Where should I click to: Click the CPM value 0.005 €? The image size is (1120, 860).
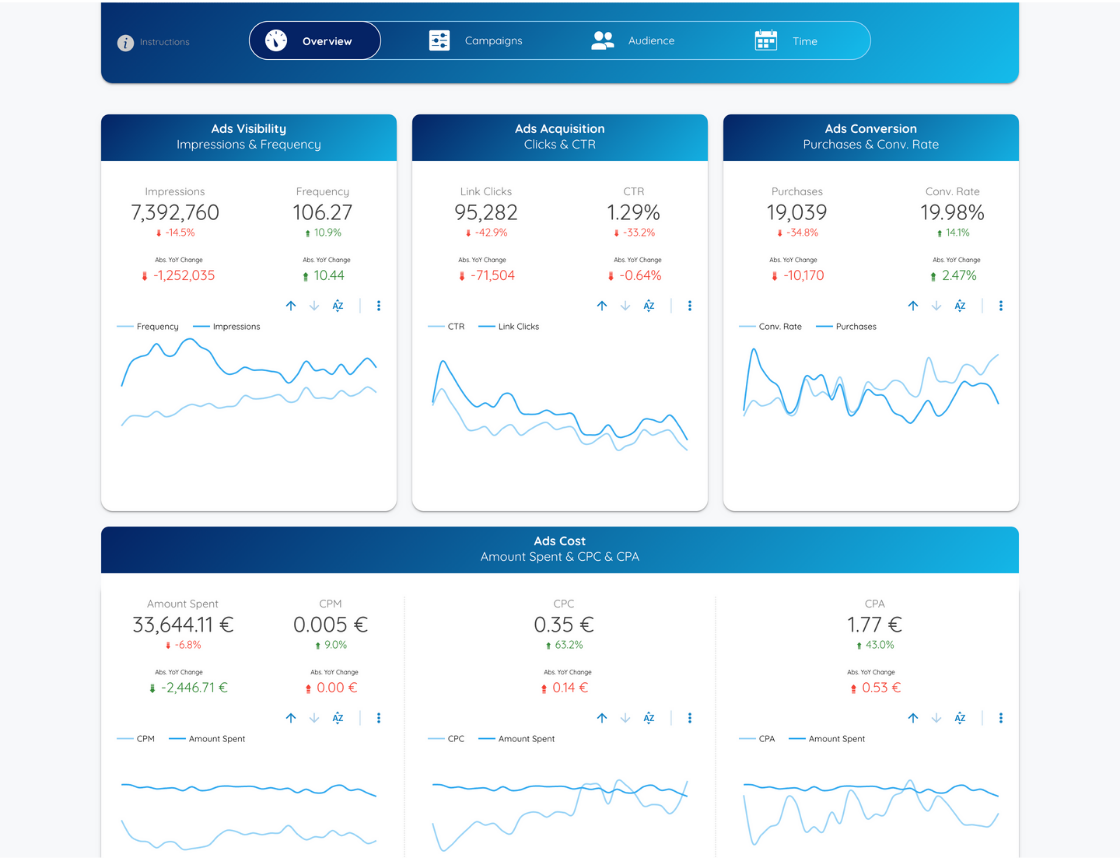click(331, 625)
